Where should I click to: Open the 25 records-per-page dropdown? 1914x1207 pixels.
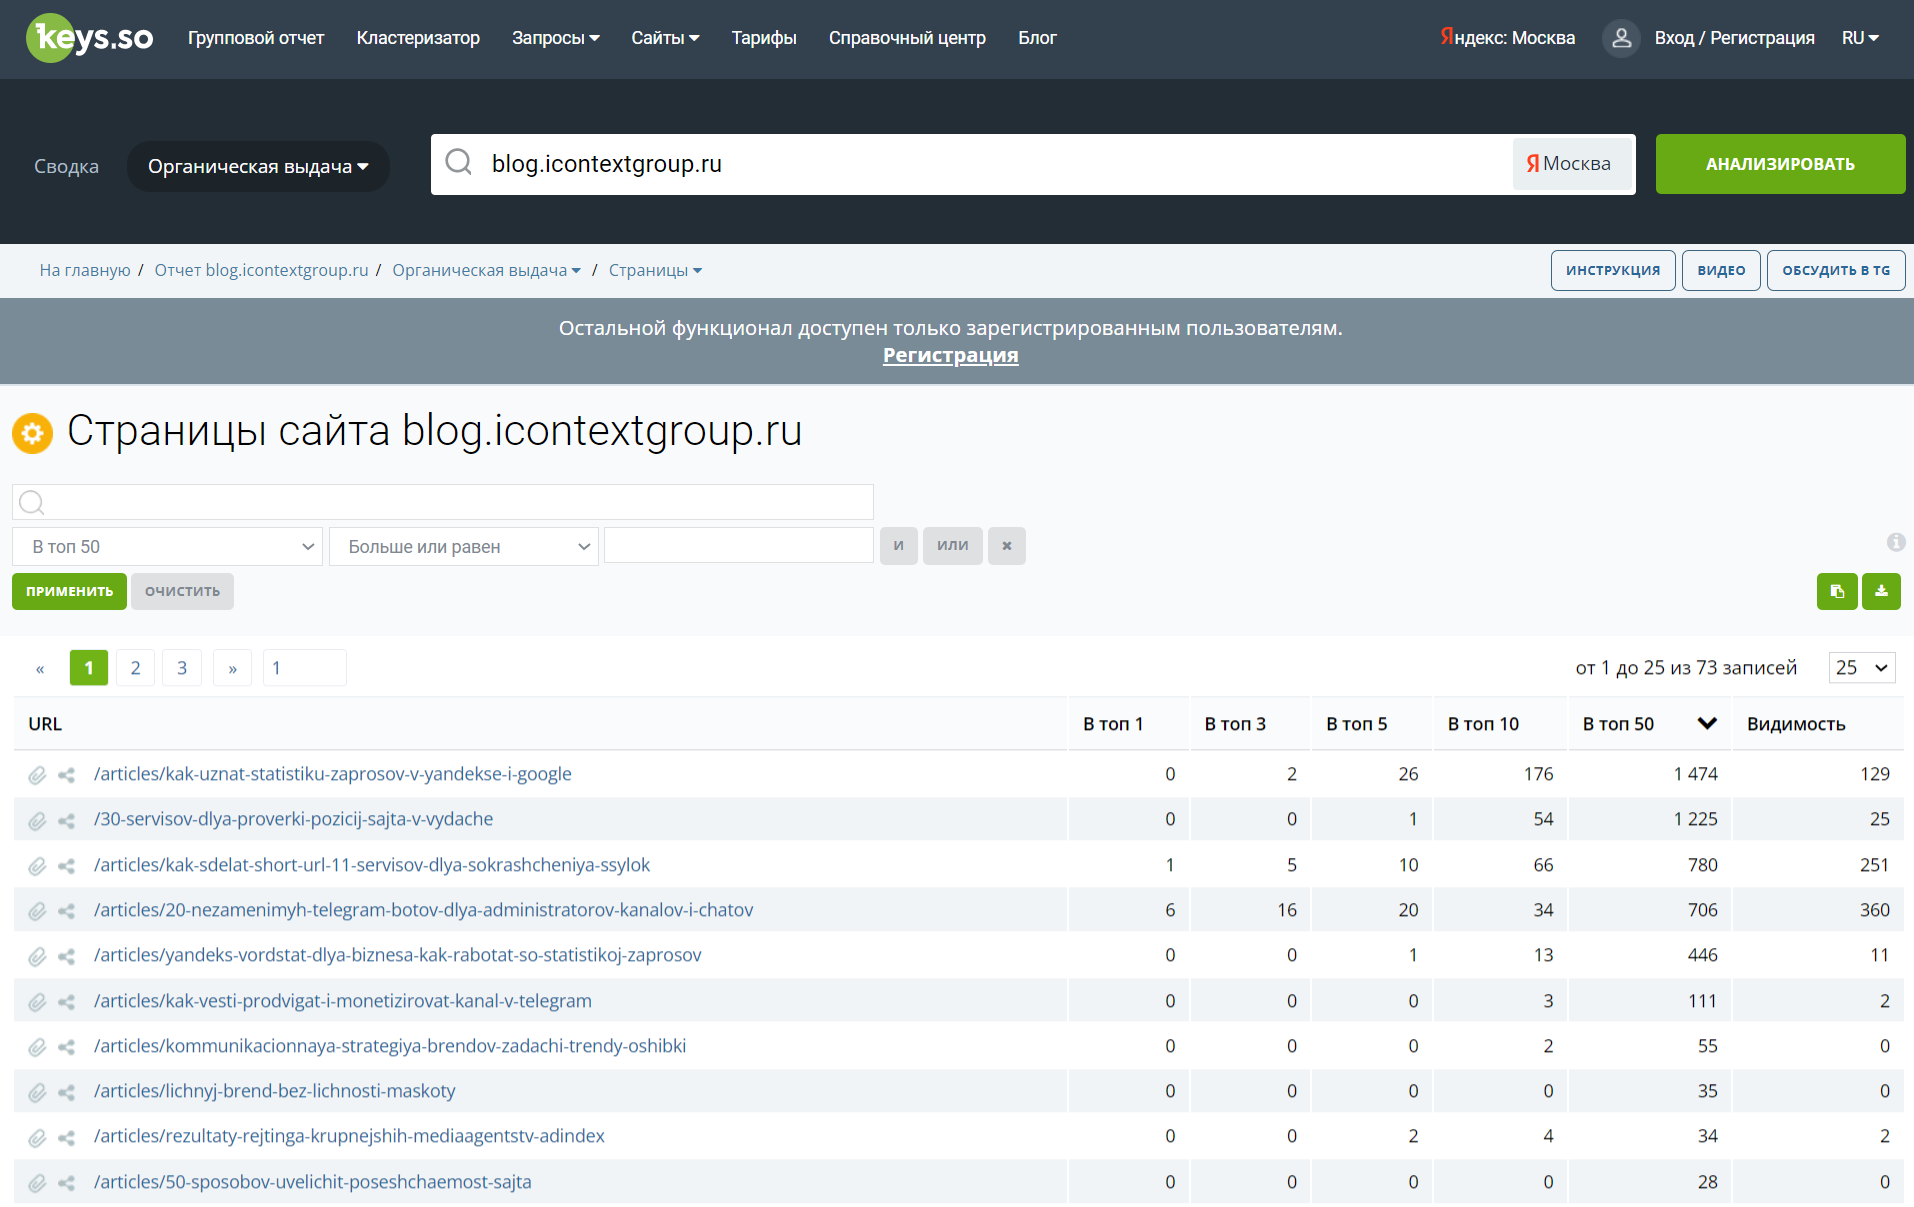1862,668
